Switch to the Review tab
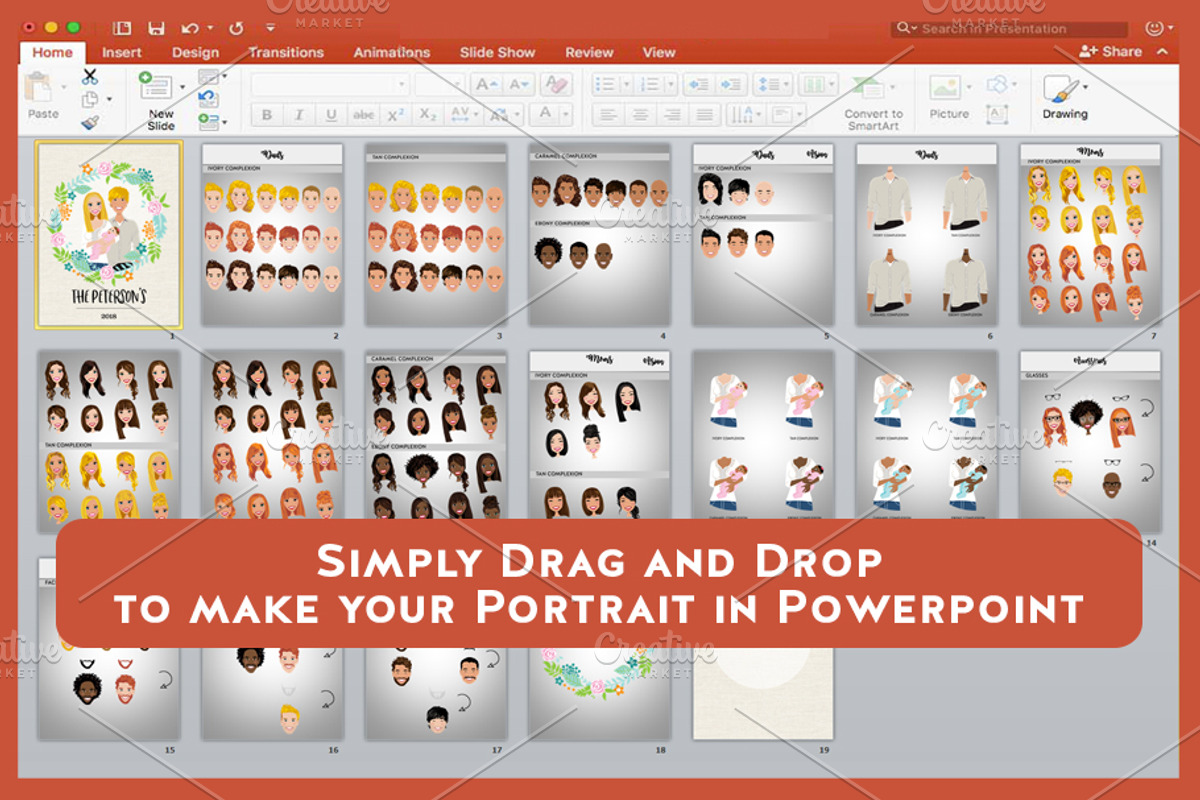Screen dimensions: 1200x800 tap(589, 53)
